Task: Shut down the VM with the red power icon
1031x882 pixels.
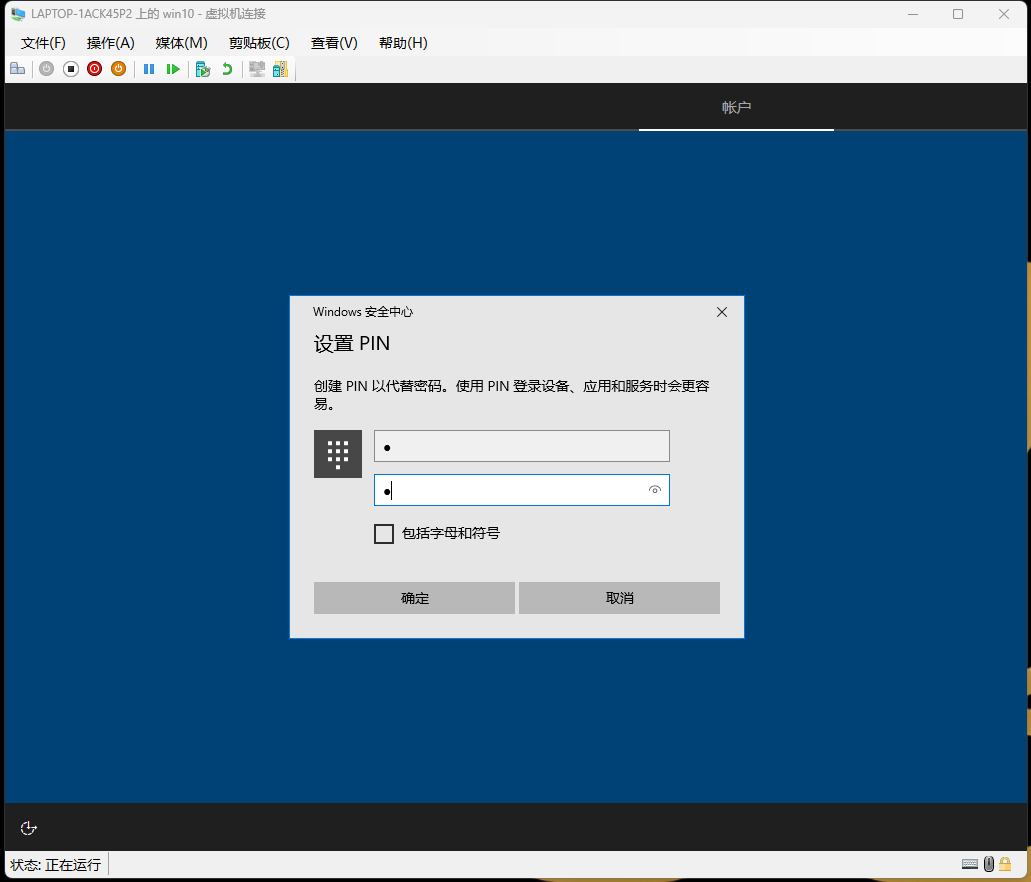Action: (x=95, y=69)
